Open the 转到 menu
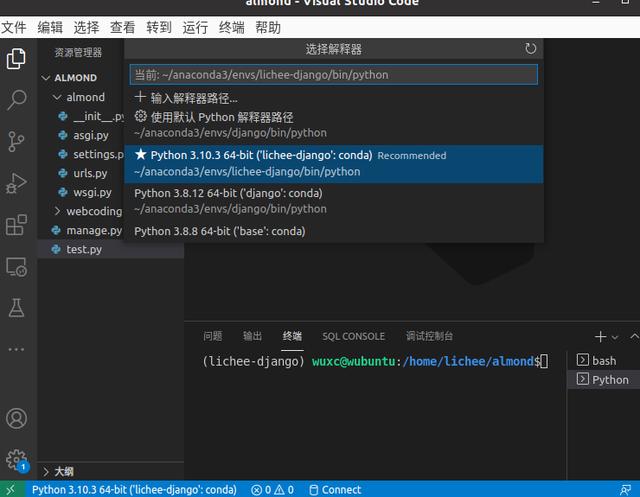Screen dimensions: 640x497 (159, 28)
